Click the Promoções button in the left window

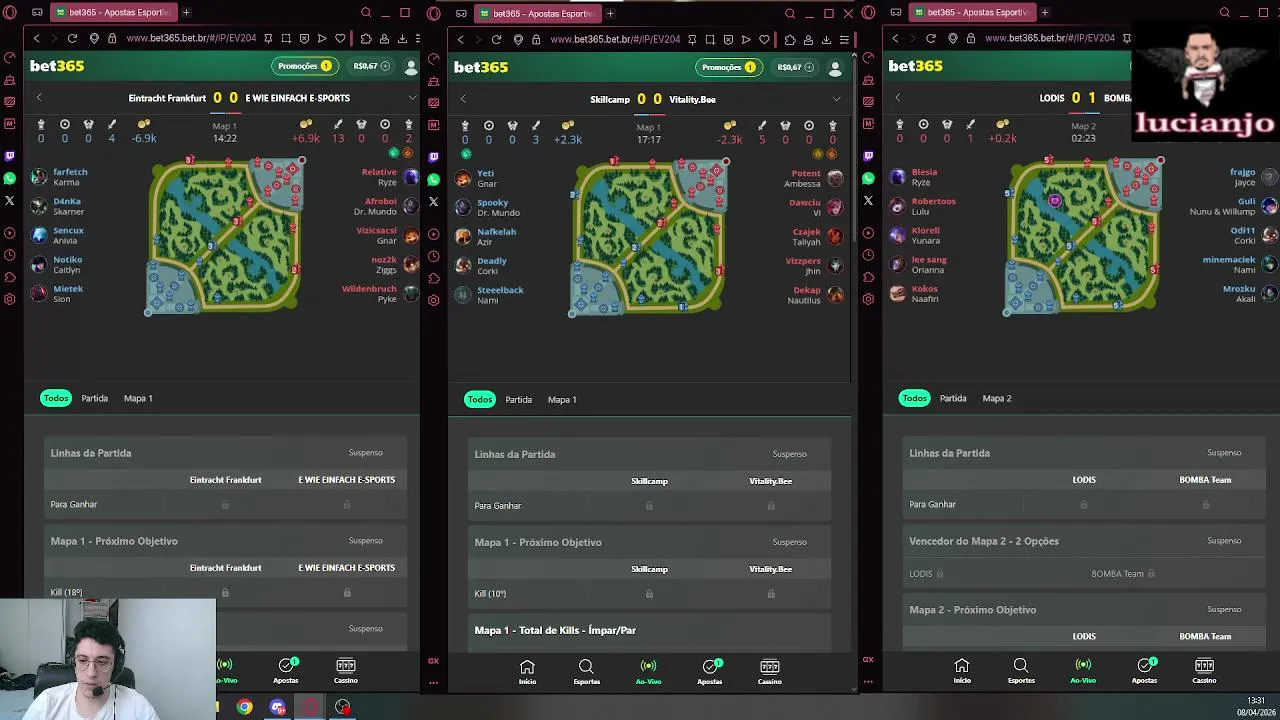(305, 66)
